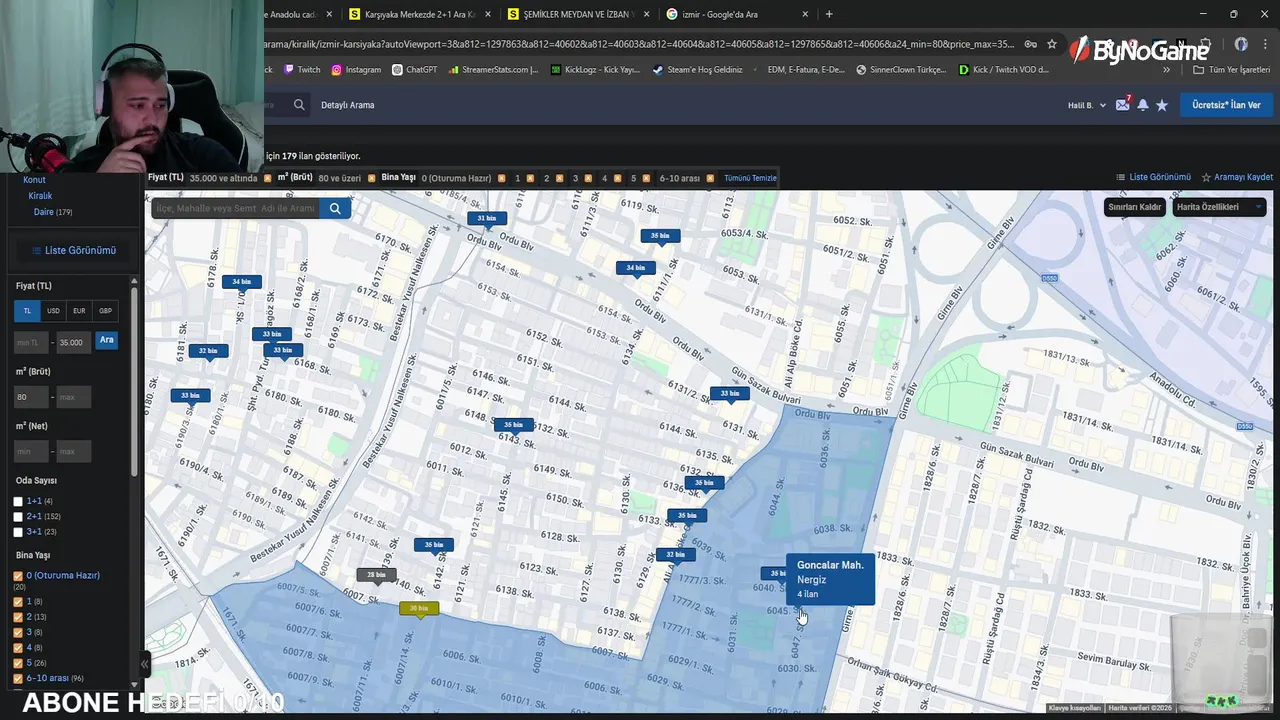Switch to 'ŞEMİKLER MEYDAN VE İZBAN' tab
Viewport: 1280px width, 720px height.
coord(578,14)
